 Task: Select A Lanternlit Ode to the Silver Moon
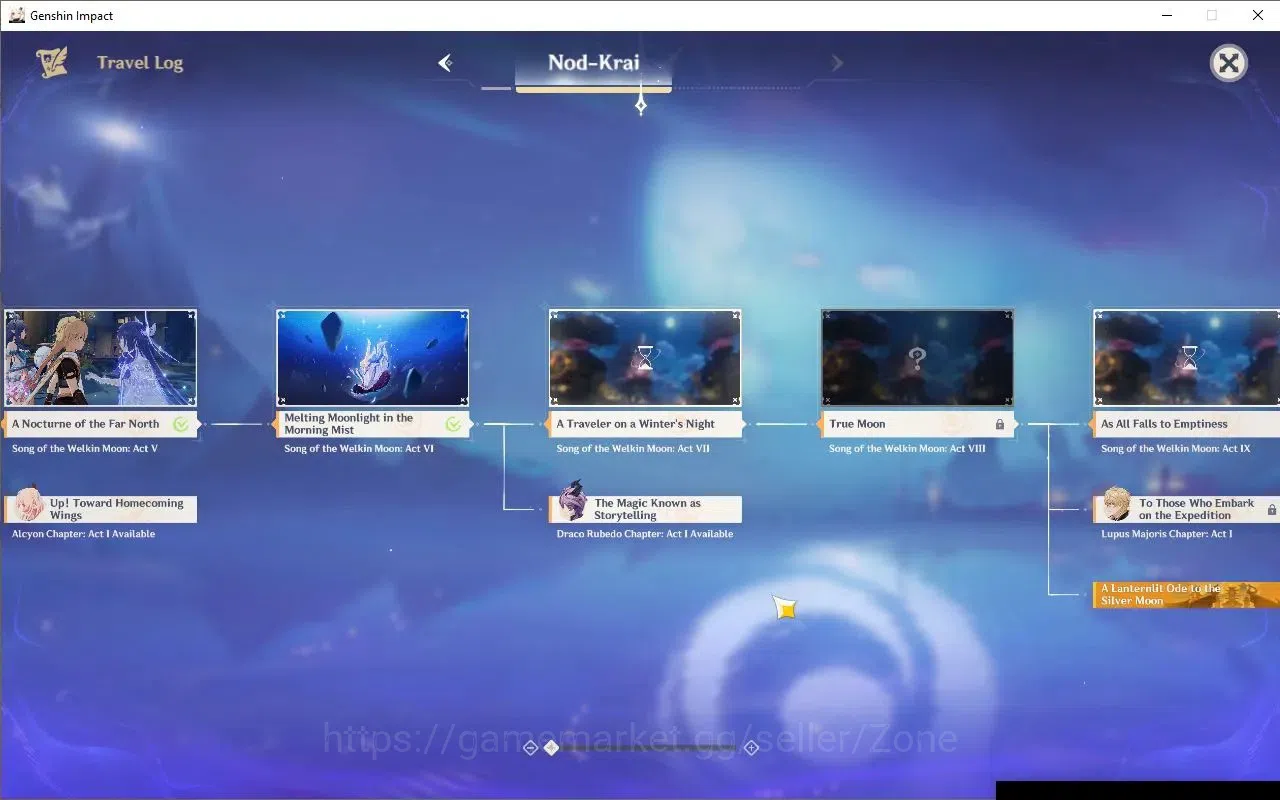click(1186, 595)
